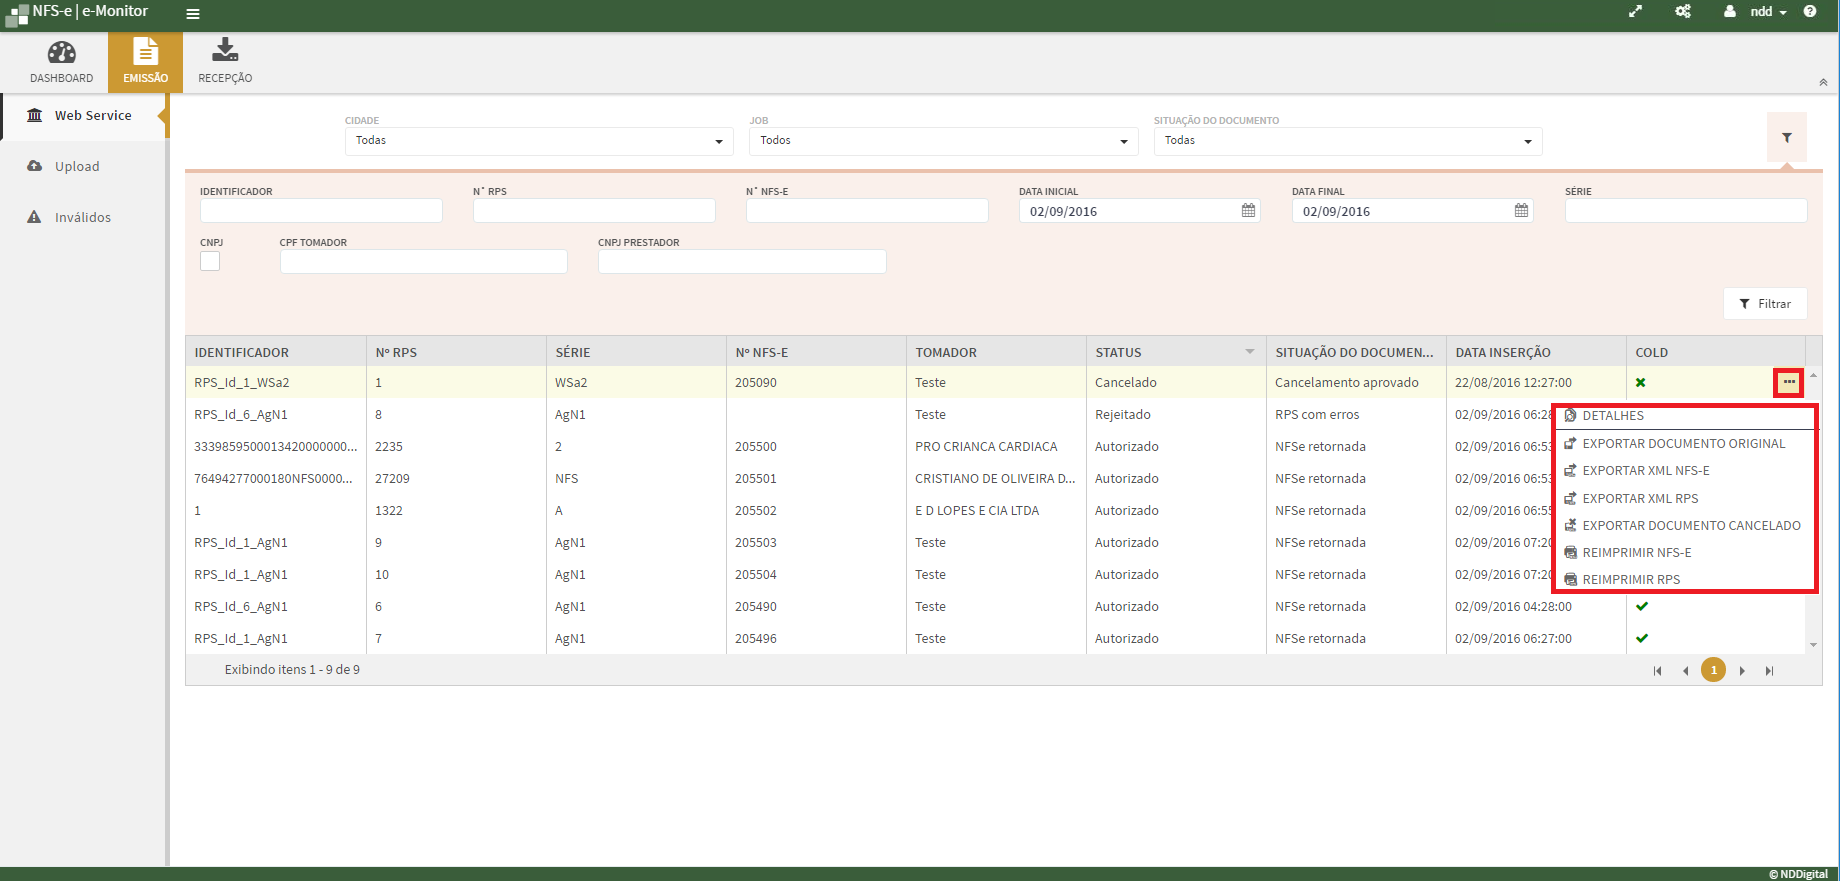Open calendar picker for Data Inicial
Screen dimensions: 1840x881
(x=1248, y=211)
